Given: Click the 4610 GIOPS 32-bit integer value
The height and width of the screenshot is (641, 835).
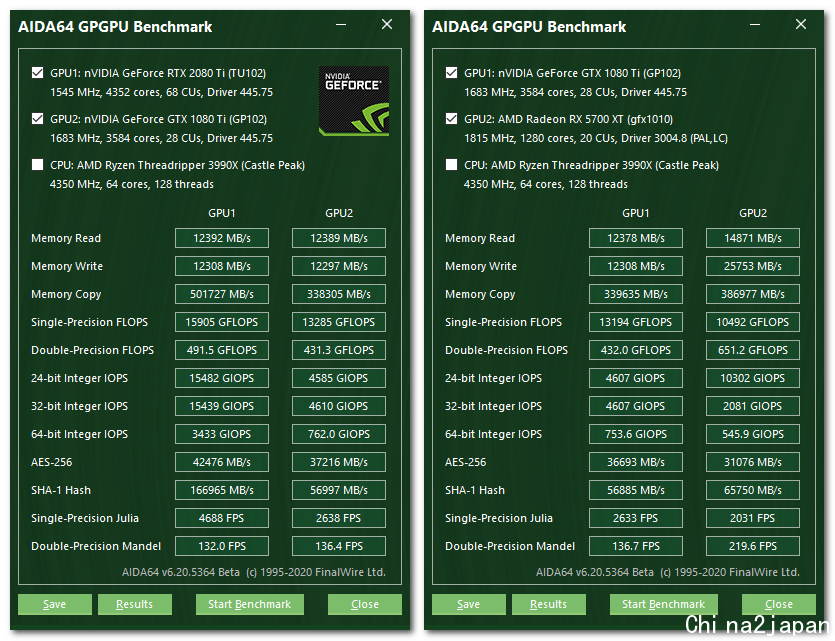Looking at the screenshot, I should pyautogui.click(x=339, y=406).
